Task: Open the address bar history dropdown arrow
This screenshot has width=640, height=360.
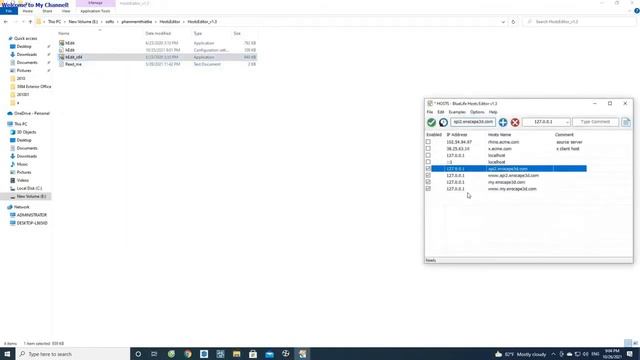Action: click(503, 22)
